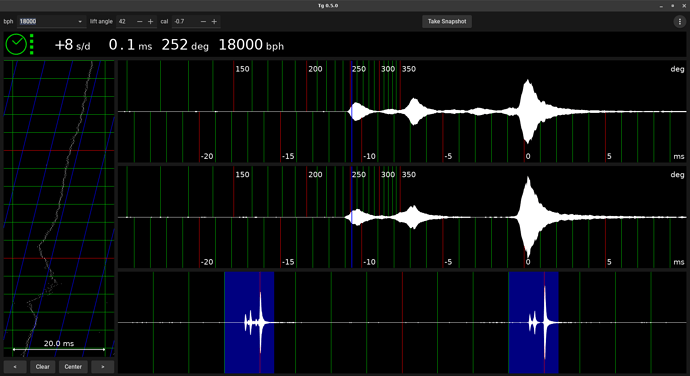690x376 pixels.
Task: Click the 20.0 ms scale bar
Action: click(x=59, y=349)
